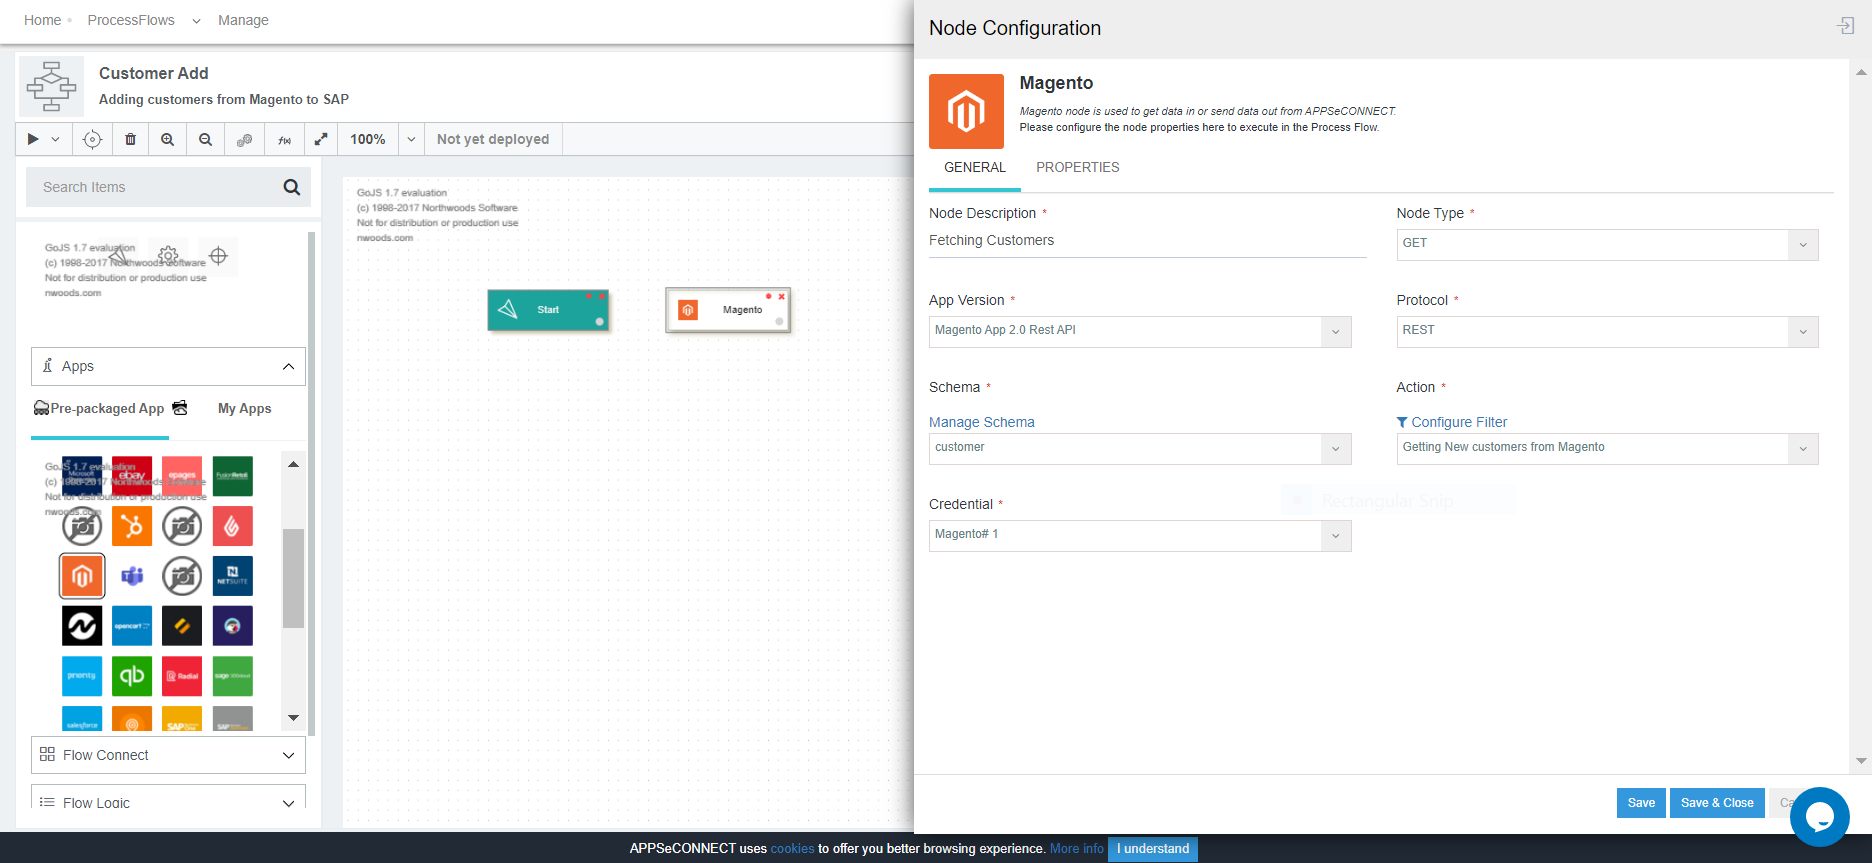Open the Schema customer dropdown
Viewport: 1872px width, 863px height.
coord(1140,448)
